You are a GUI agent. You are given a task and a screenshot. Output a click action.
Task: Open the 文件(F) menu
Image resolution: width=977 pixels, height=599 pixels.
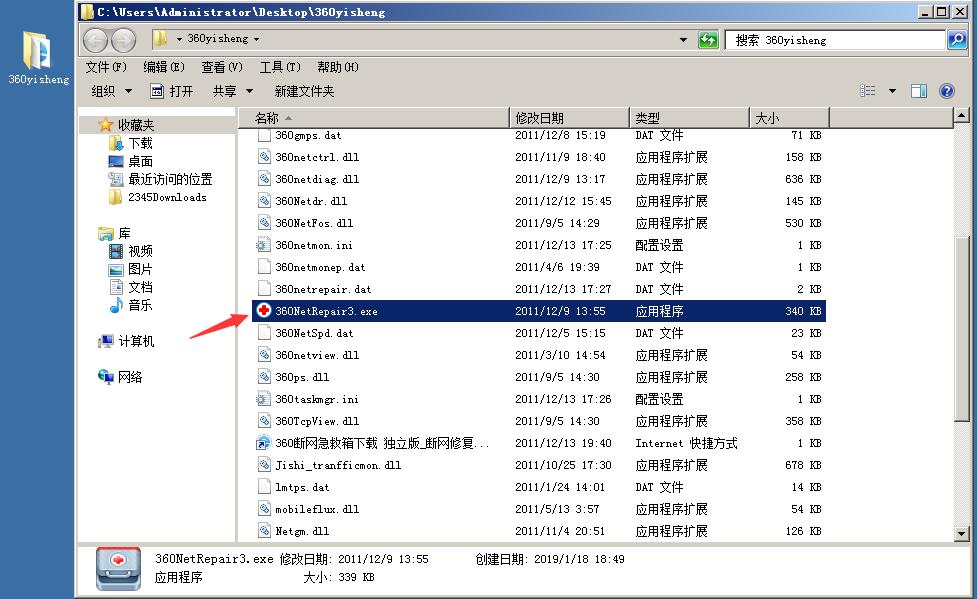coord(106,67)
